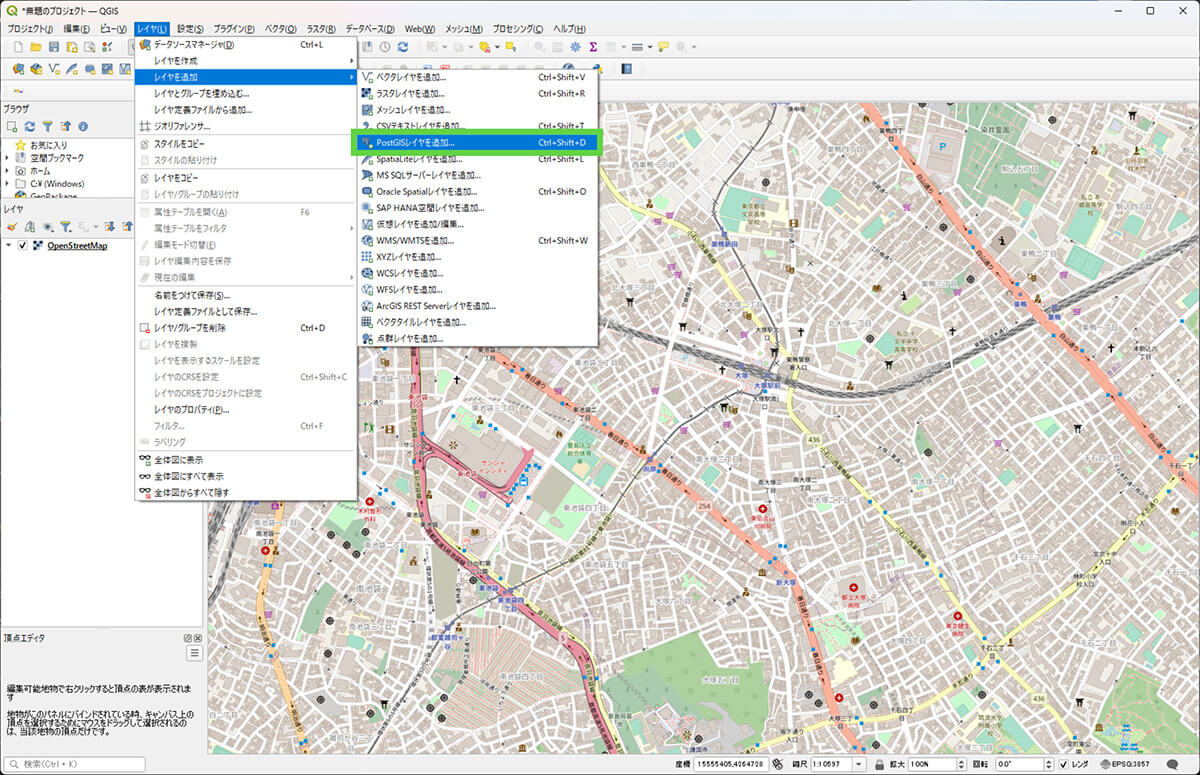The height and width of the screenshot is (775, 1200).
Task: Click the manage map themes eye icon
Action: 47,227
